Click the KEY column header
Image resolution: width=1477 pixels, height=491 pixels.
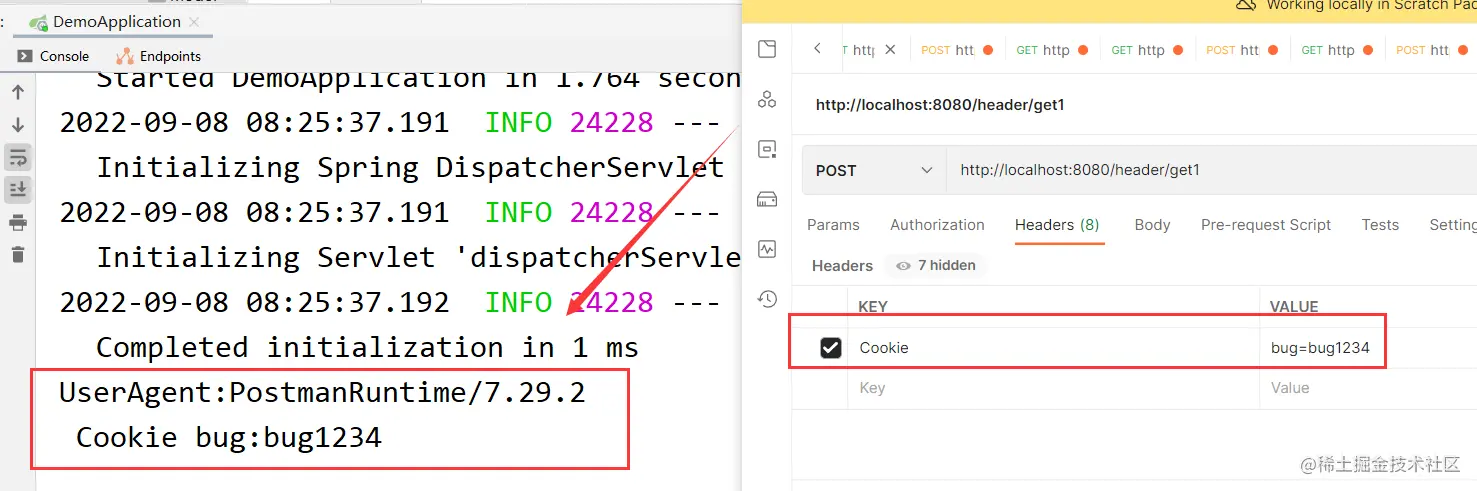coord(873,307)
